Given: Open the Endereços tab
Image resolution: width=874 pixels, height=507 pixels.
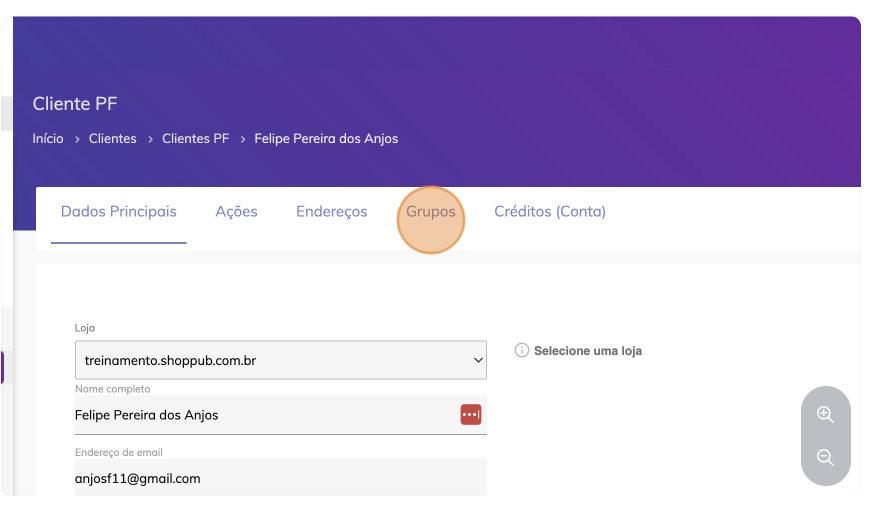Looking at the screenshot, I should coord(332,212).
